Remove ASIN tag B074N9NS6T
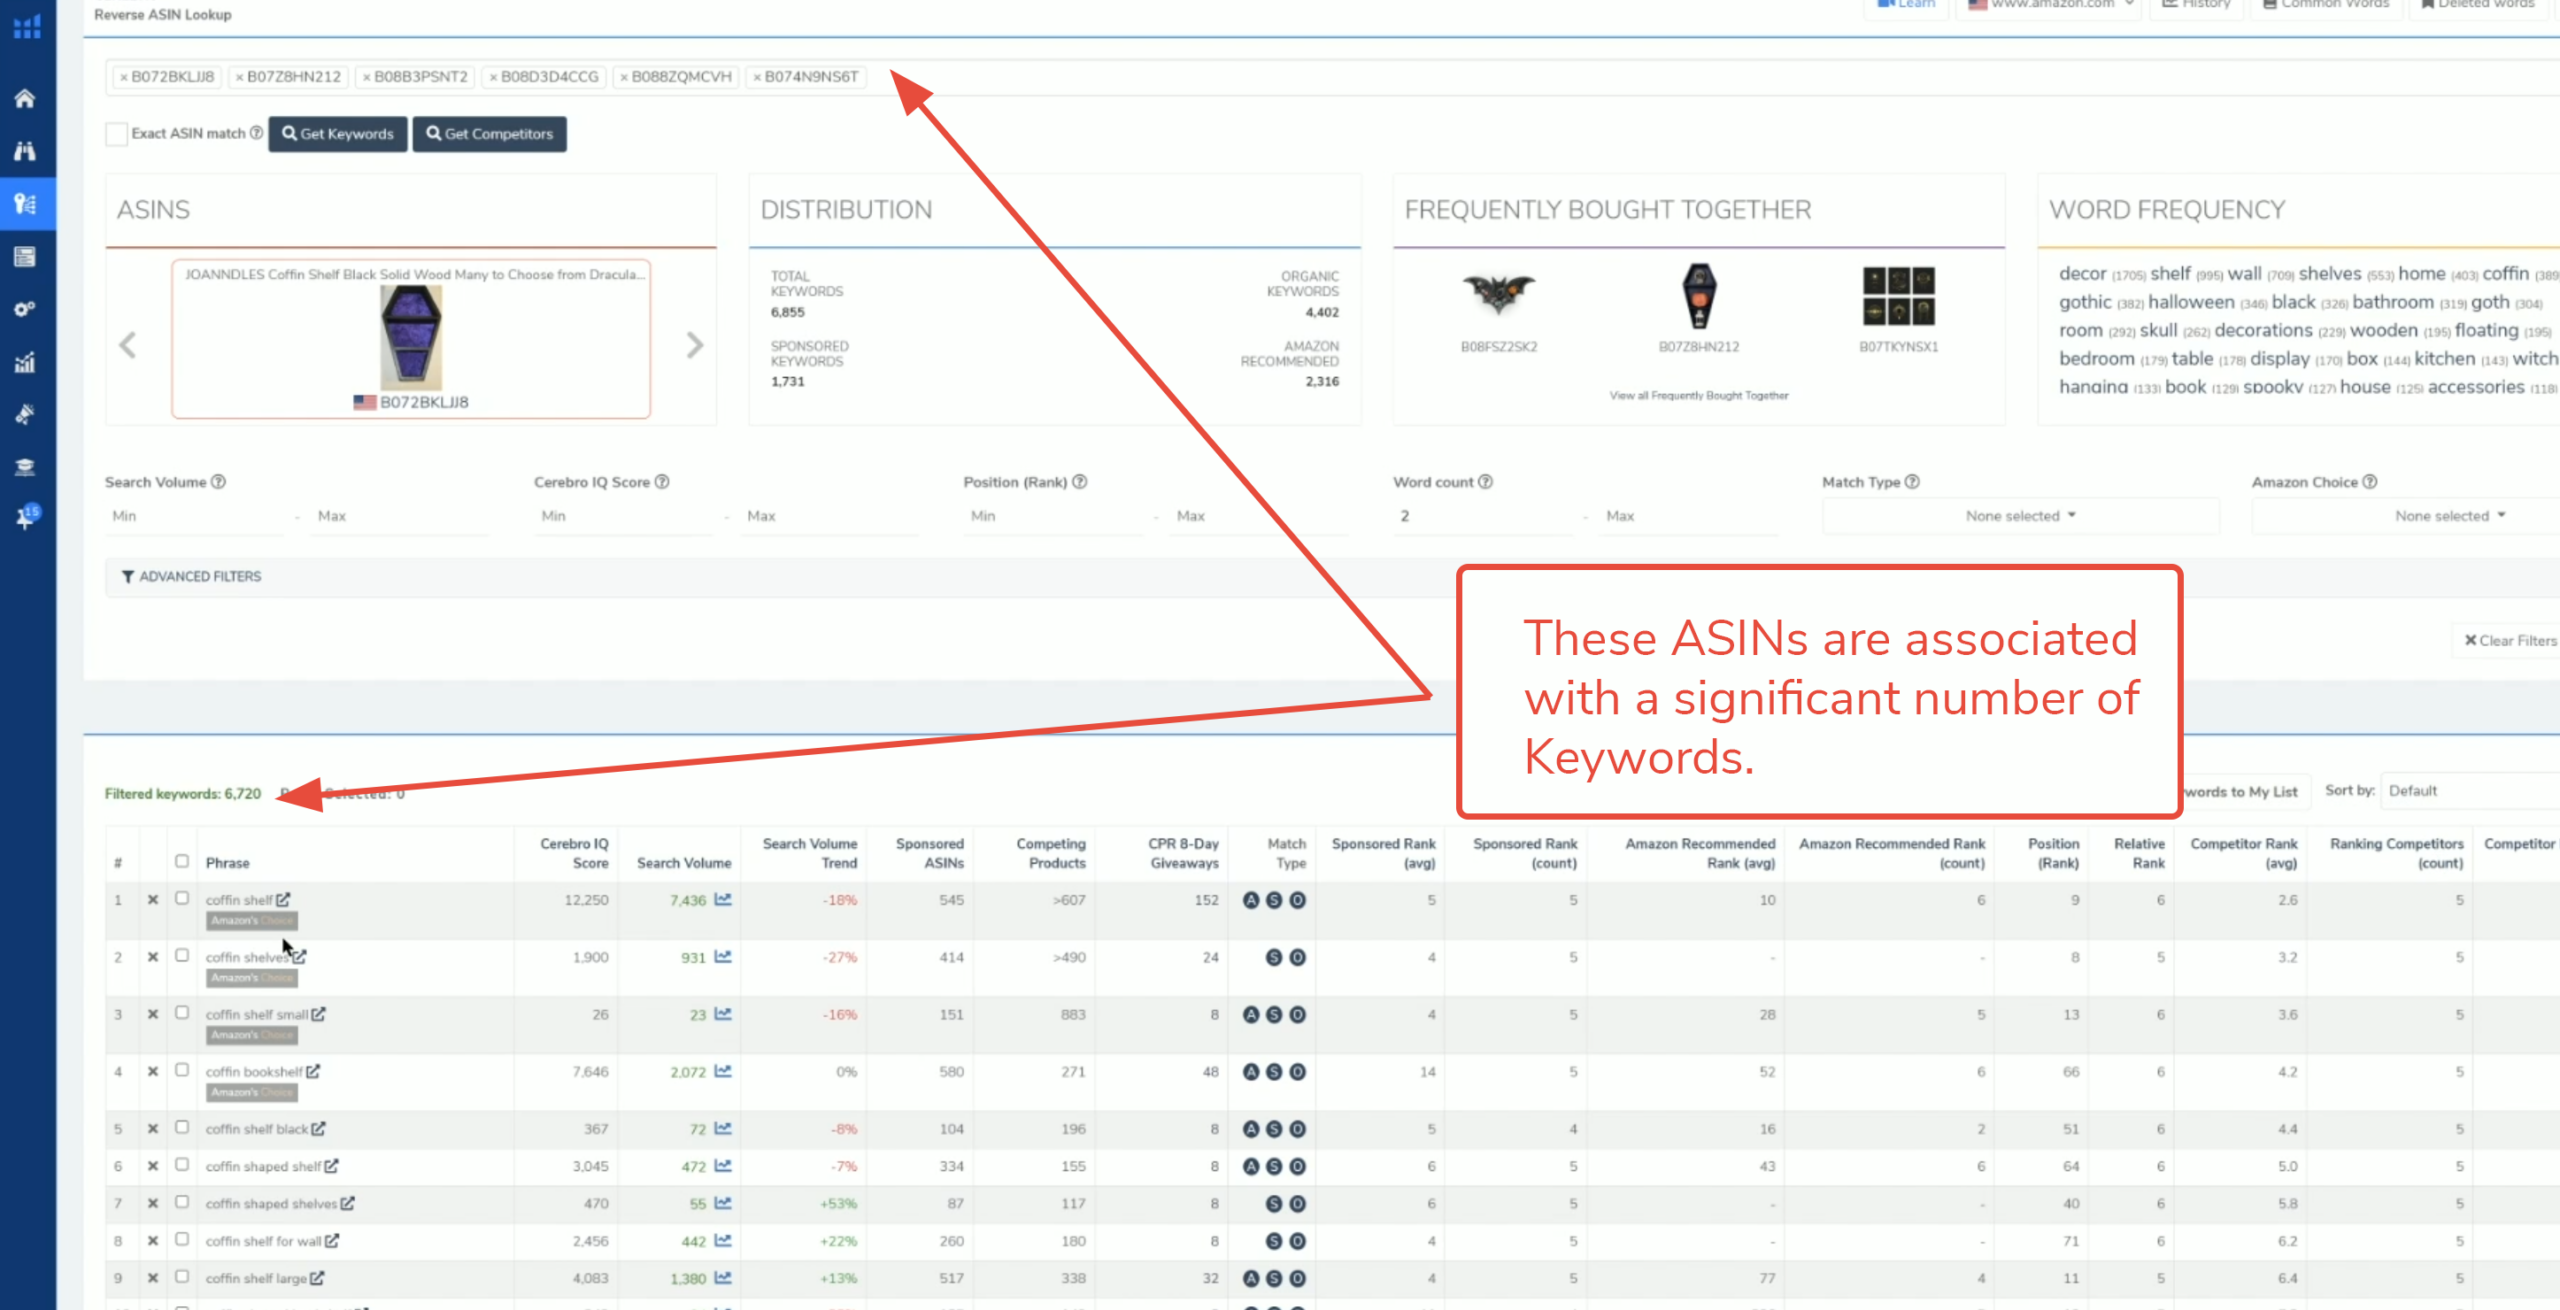 [x=757, y=77]
